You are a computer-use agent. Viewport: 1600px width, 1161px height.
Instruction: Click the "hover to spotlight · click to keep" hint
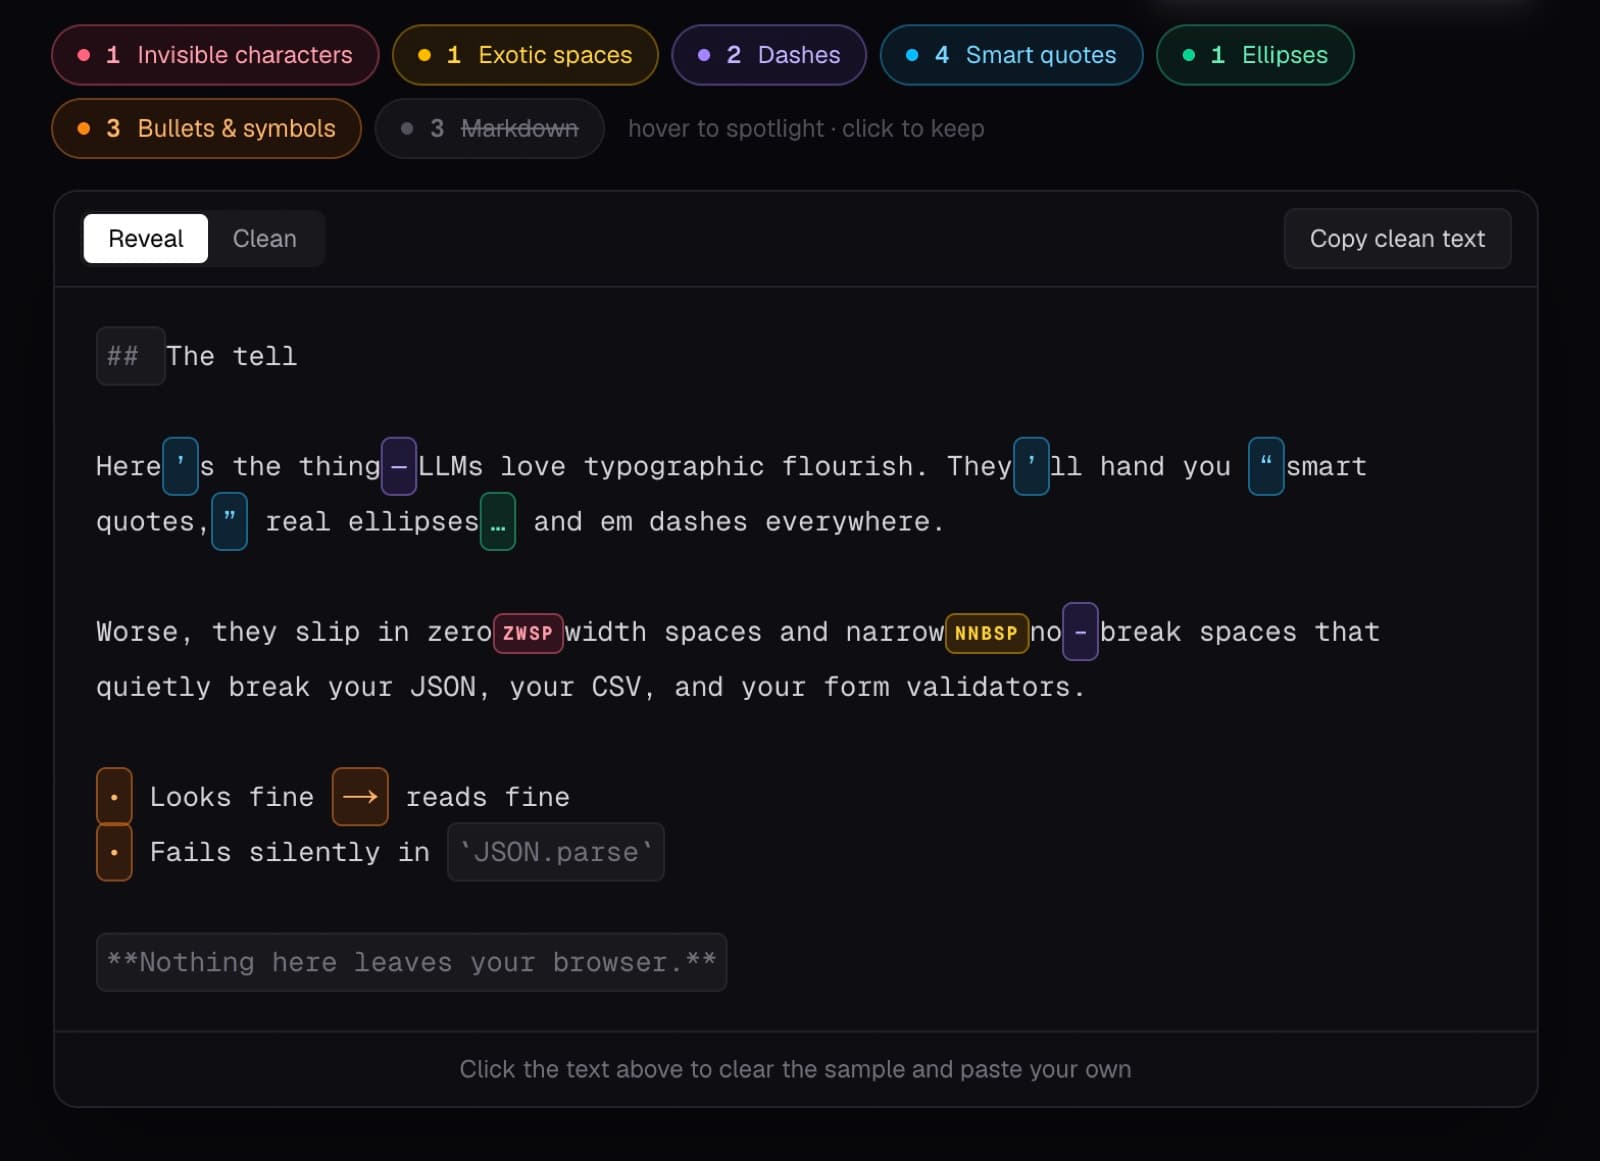click(806, 128)
